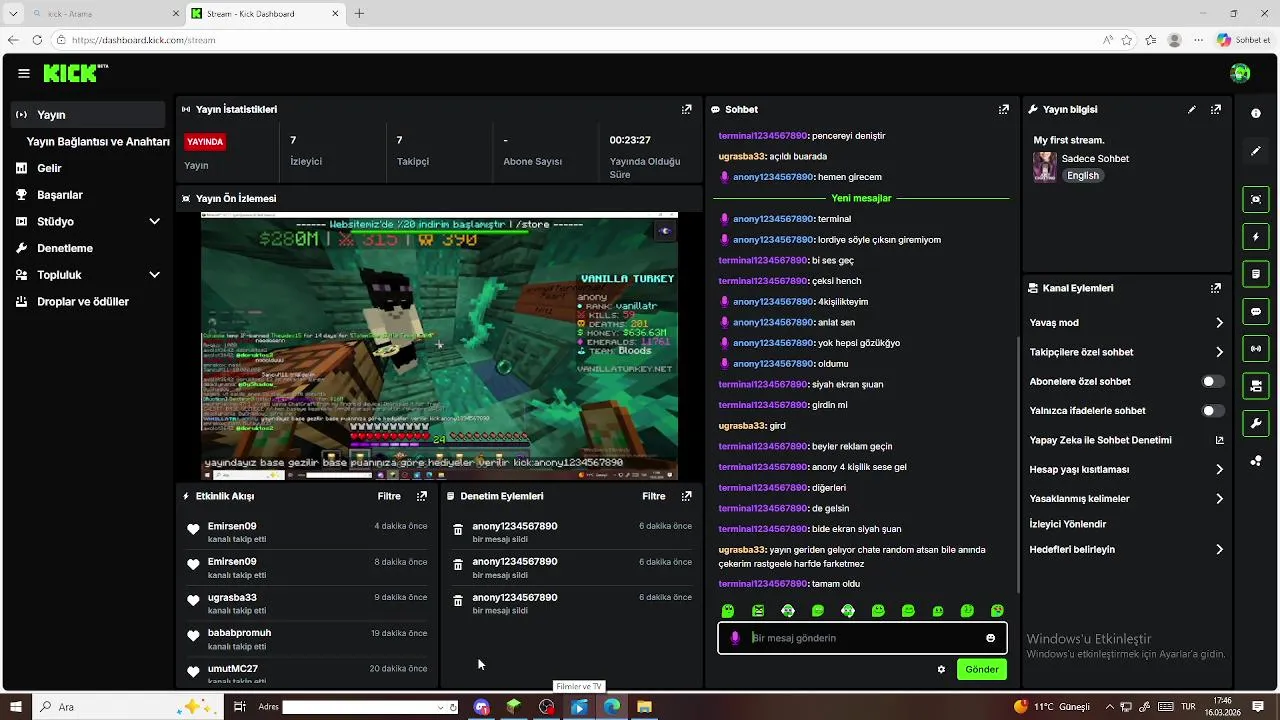Open Task View on taskbar
This screenshot has width=1280, height=720.
(x=240, y=707)
